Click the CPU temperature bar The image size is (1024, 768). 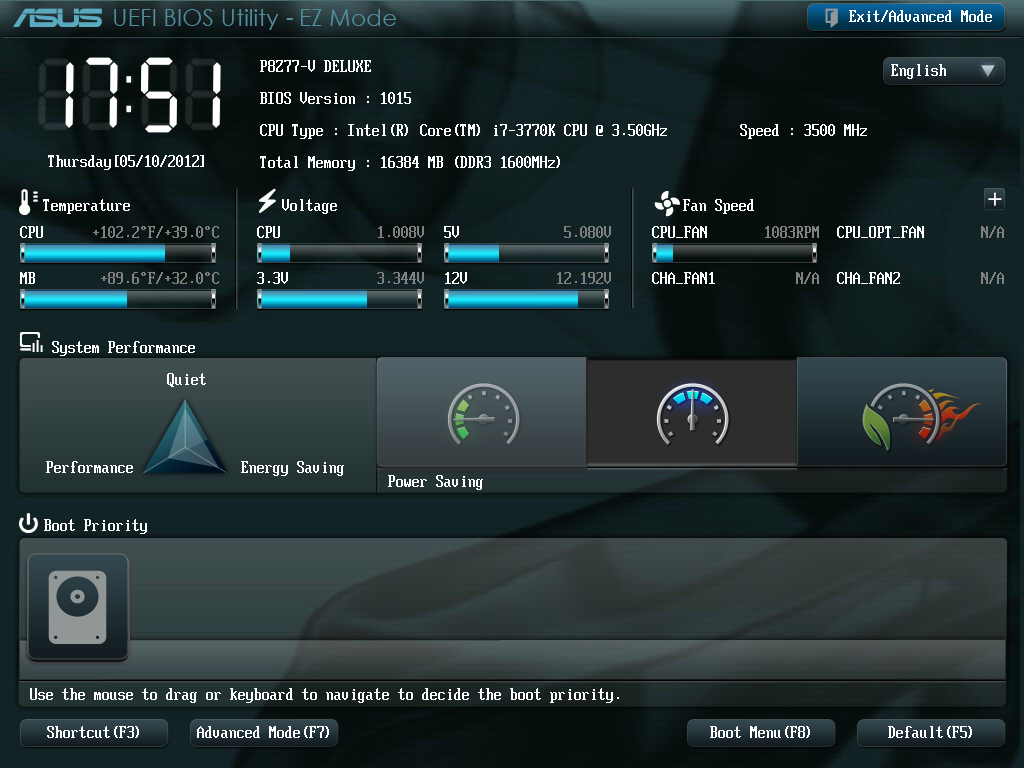point(118,253)
